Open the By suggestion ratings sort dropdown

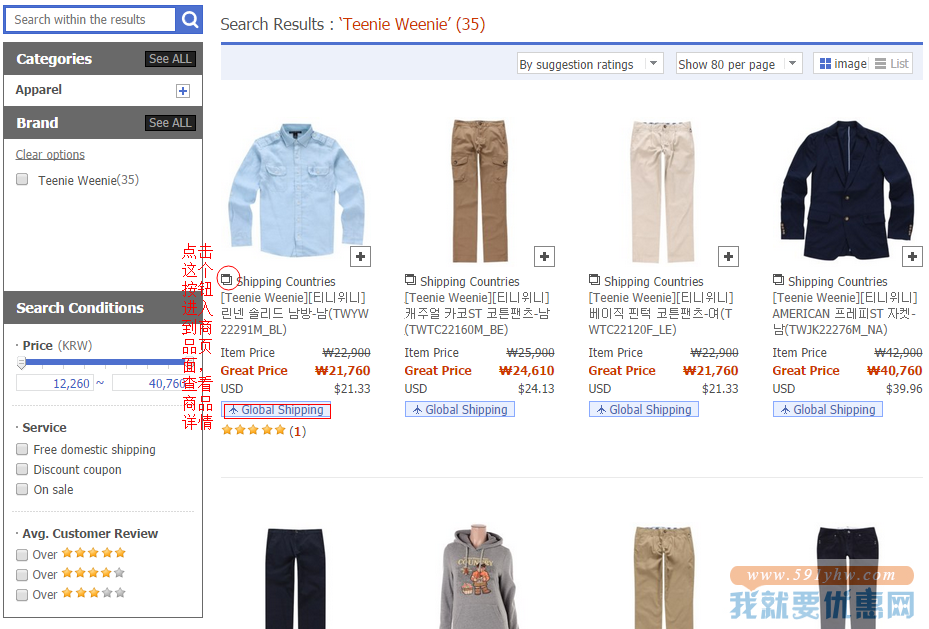[591, 63]
